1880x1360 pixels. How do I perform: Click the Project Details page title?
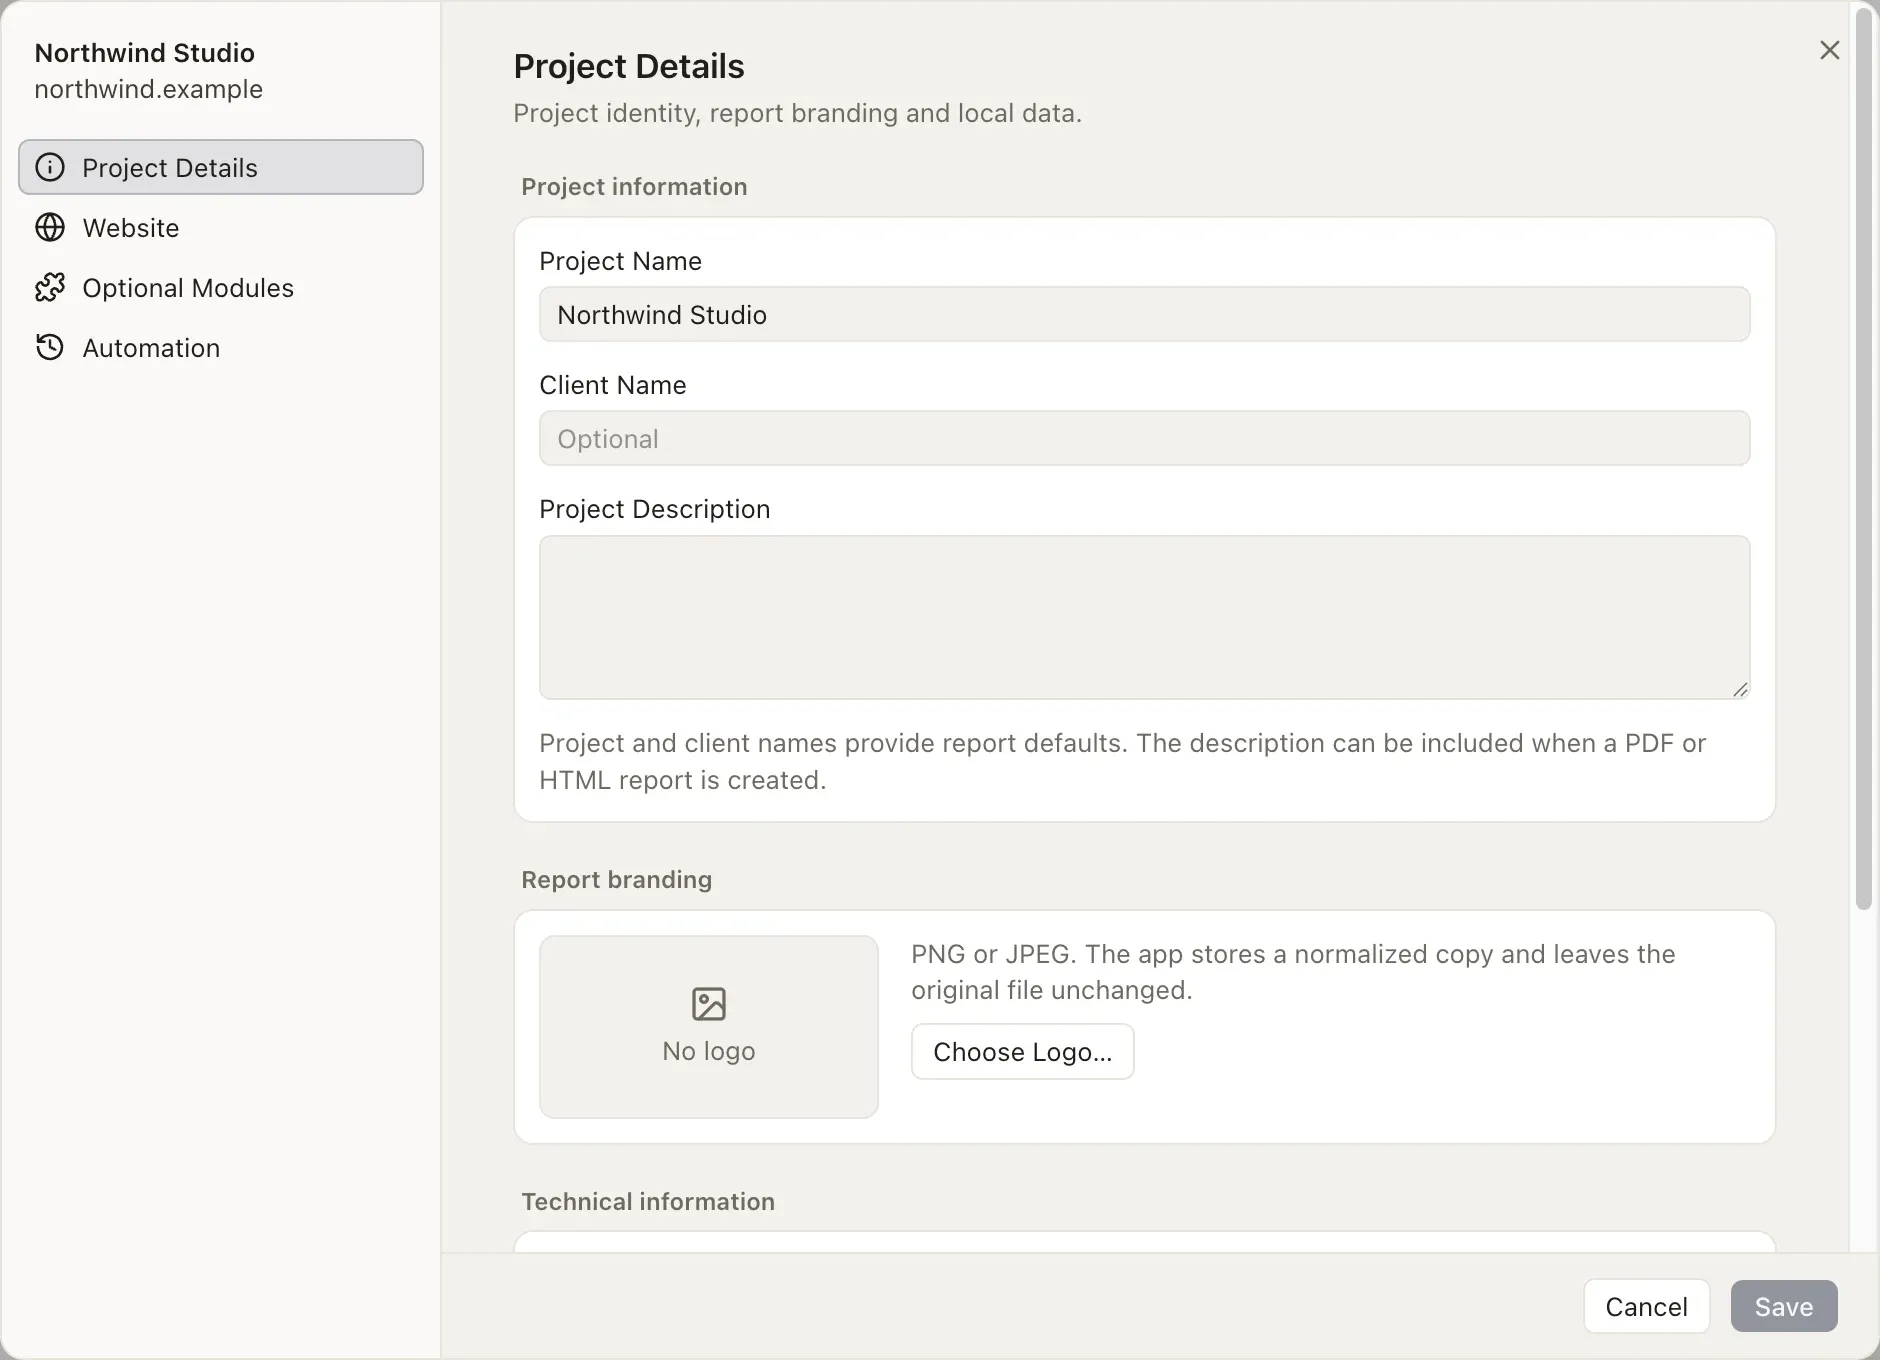pos(629,66)
